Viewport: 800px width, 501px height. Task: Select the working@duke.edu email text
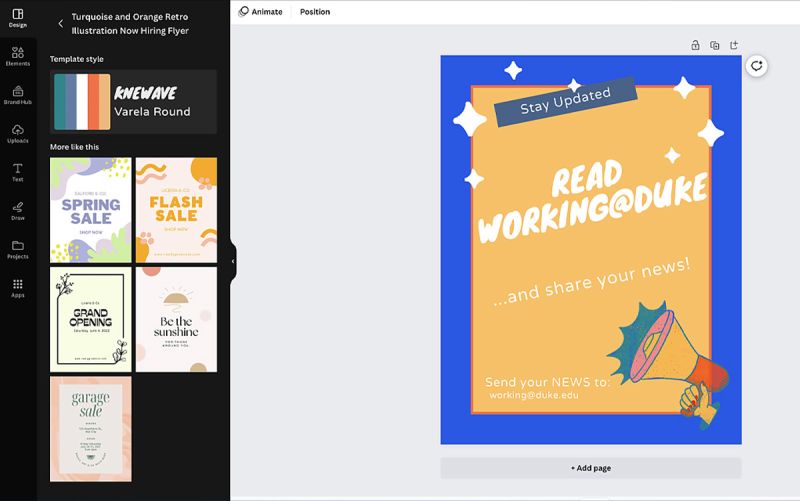point(534,395)
